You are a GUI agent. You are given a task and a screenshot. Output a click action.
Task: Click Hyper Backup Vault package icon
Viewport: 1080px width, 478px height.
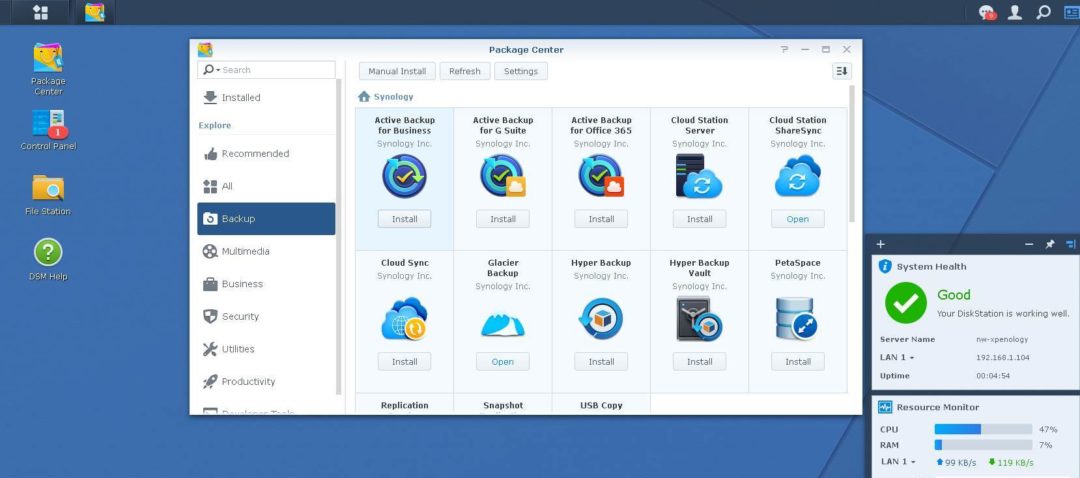699,319
